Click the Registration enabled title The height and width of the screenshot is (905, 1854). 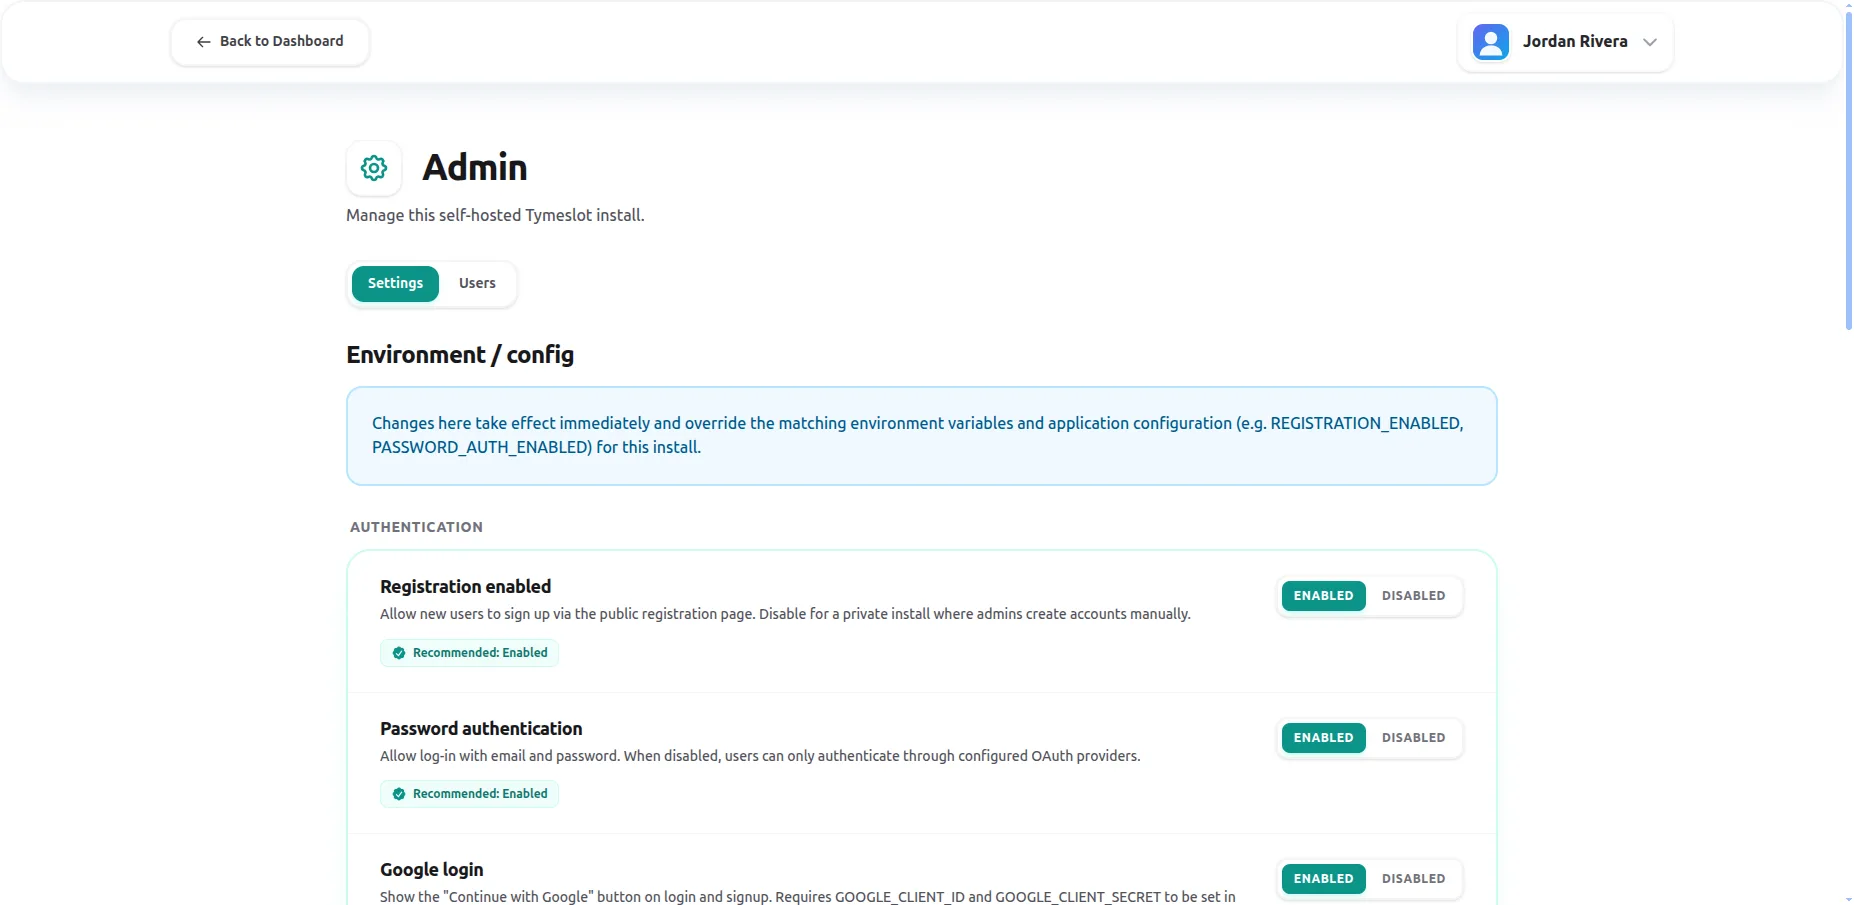pyautogui.click(x=465, y=587)
